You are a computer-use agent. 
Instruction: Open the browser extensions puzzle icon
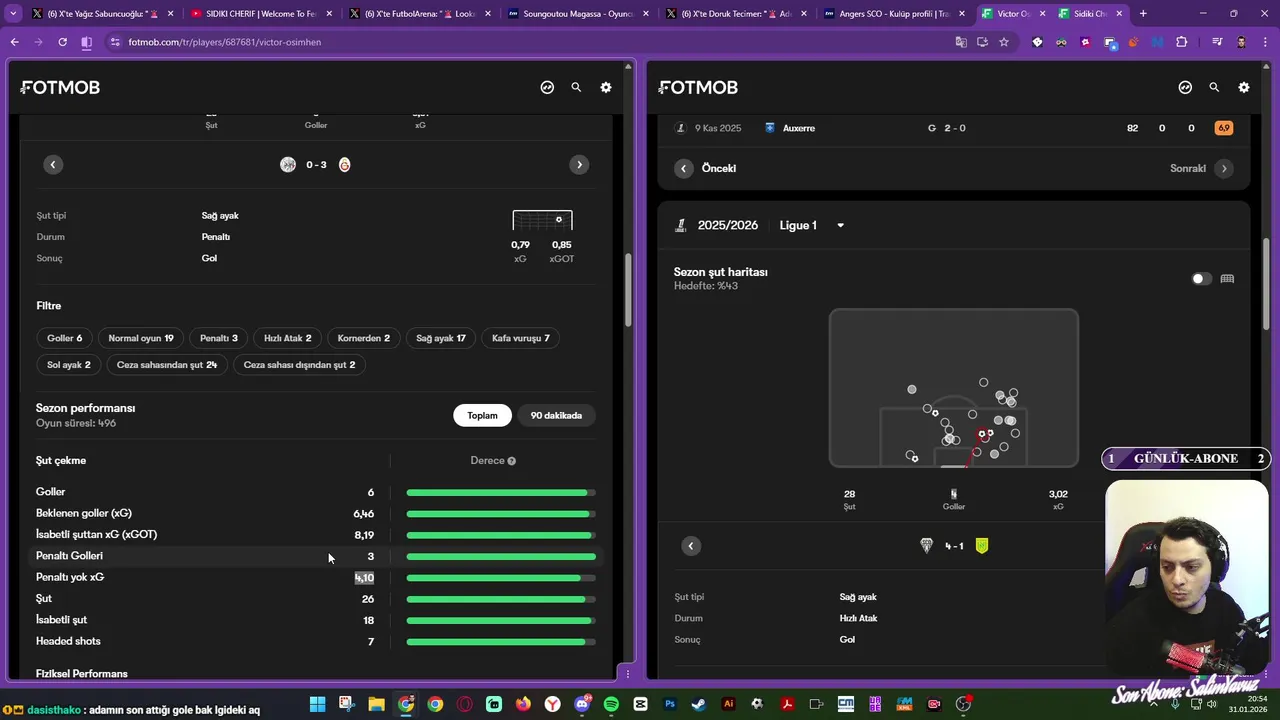point(1182,42)
